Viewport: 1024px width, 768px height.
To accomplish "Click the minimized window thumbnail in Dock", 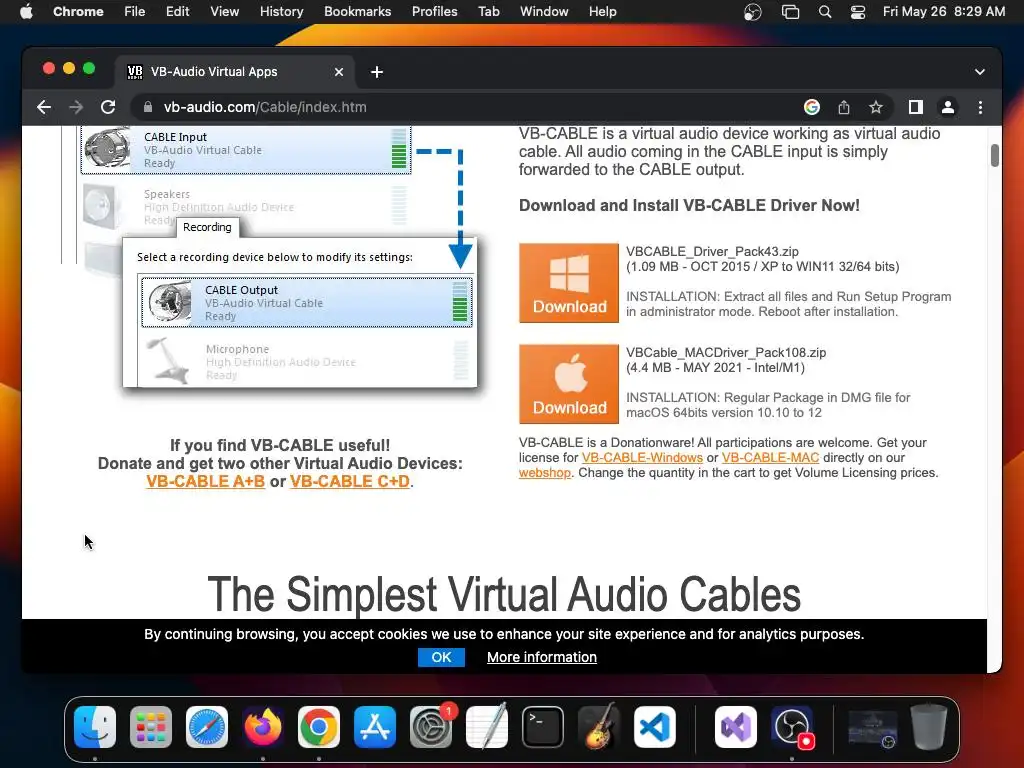I will pos(872,728).
